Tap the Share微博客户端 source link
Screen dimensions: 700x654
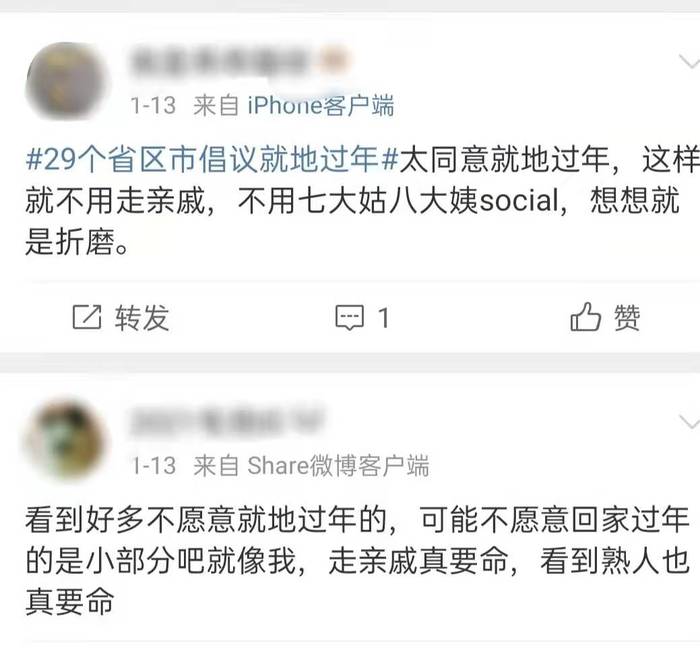click(x=338, y=466)
